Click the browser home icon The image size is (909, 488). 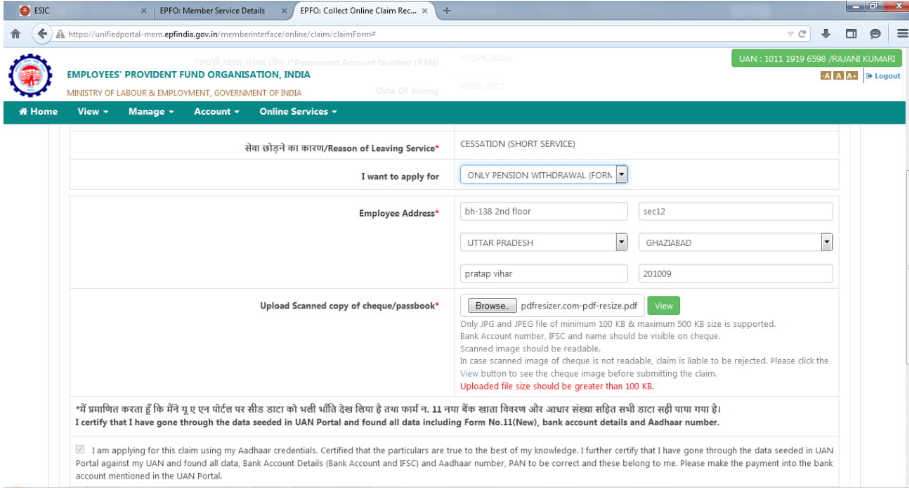[15, 33]
